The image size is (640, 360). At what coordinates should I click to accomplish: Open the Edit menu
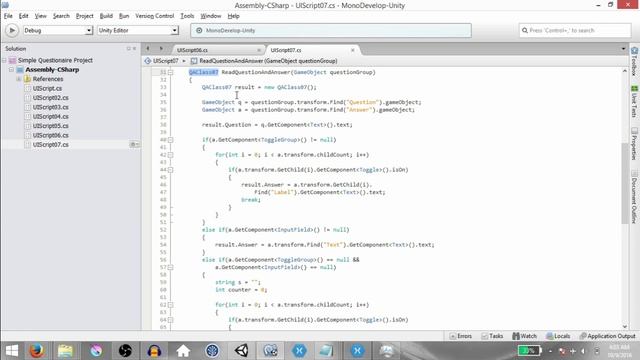pos(23,16)
